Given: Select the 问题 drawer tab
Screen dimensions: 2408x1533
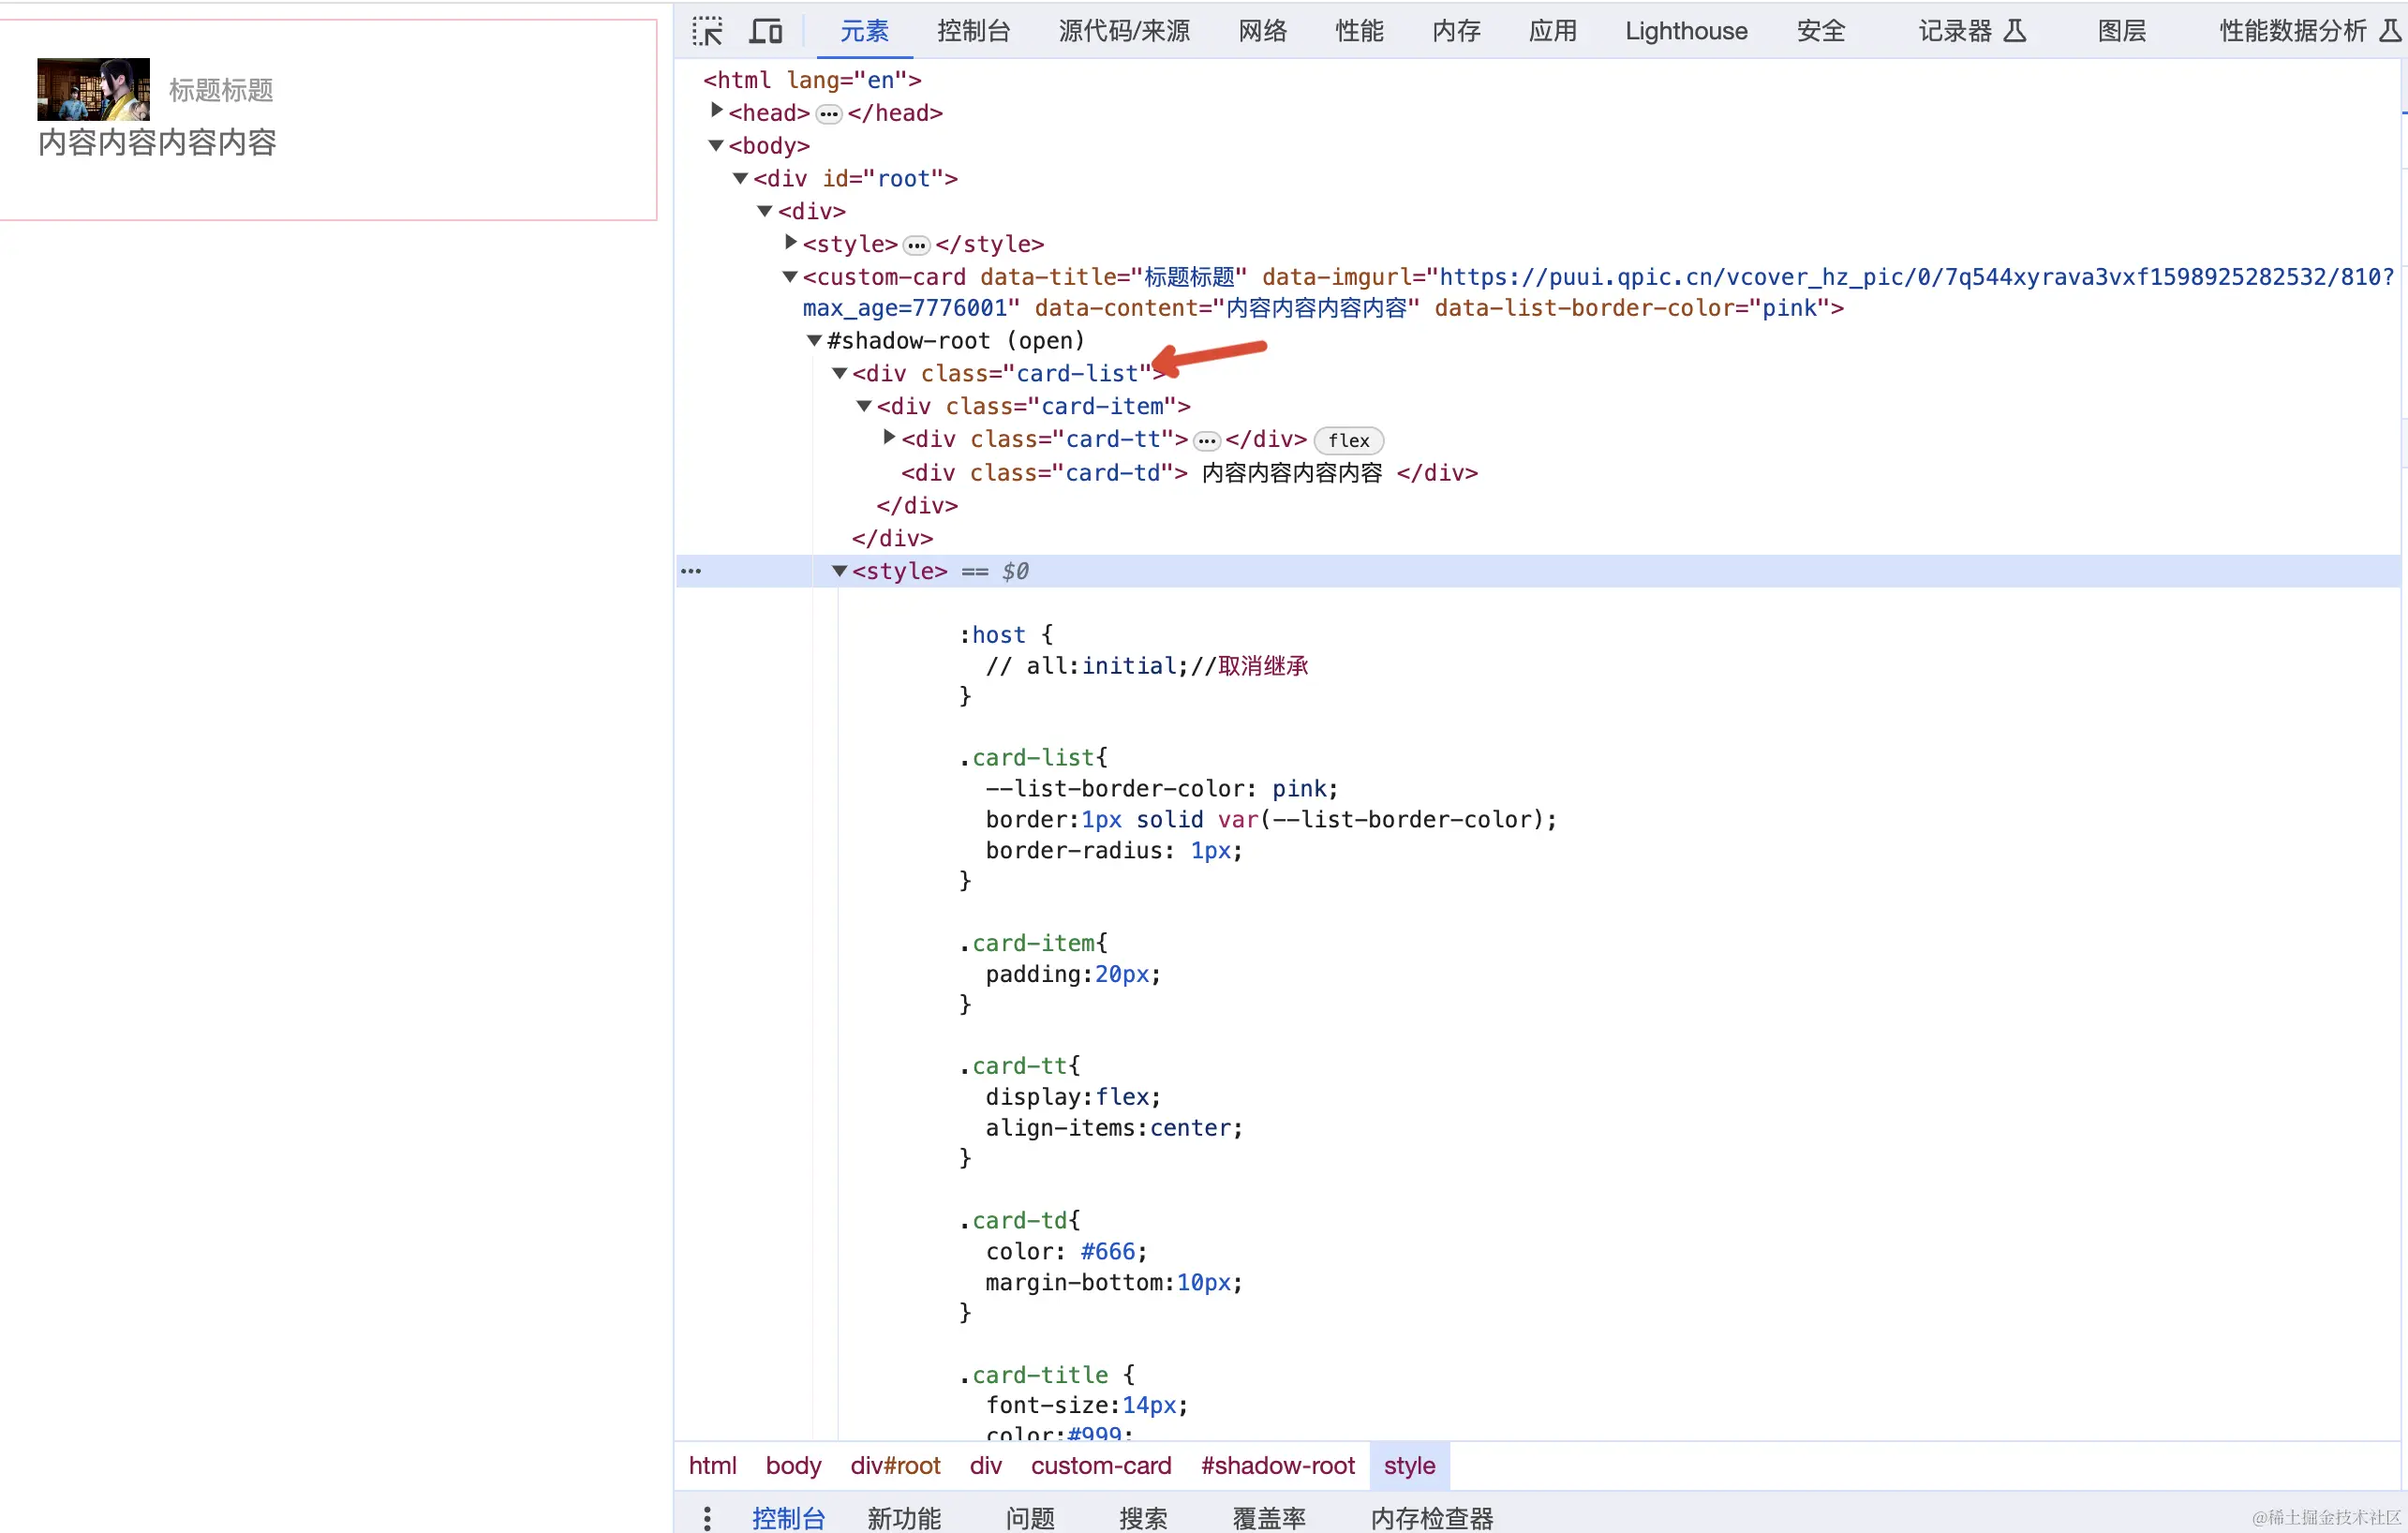Looking at the screenshot, I should point(1029,1517).
